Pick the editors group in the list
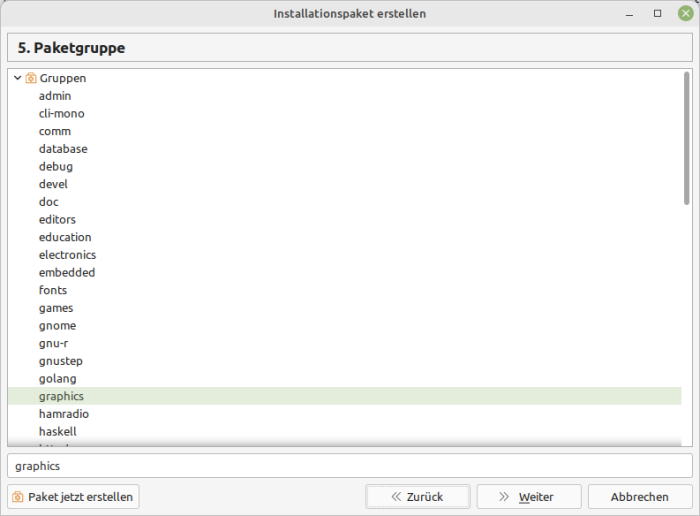The height and width of the screenshot is (516, 700). click(x=345, y=220)
